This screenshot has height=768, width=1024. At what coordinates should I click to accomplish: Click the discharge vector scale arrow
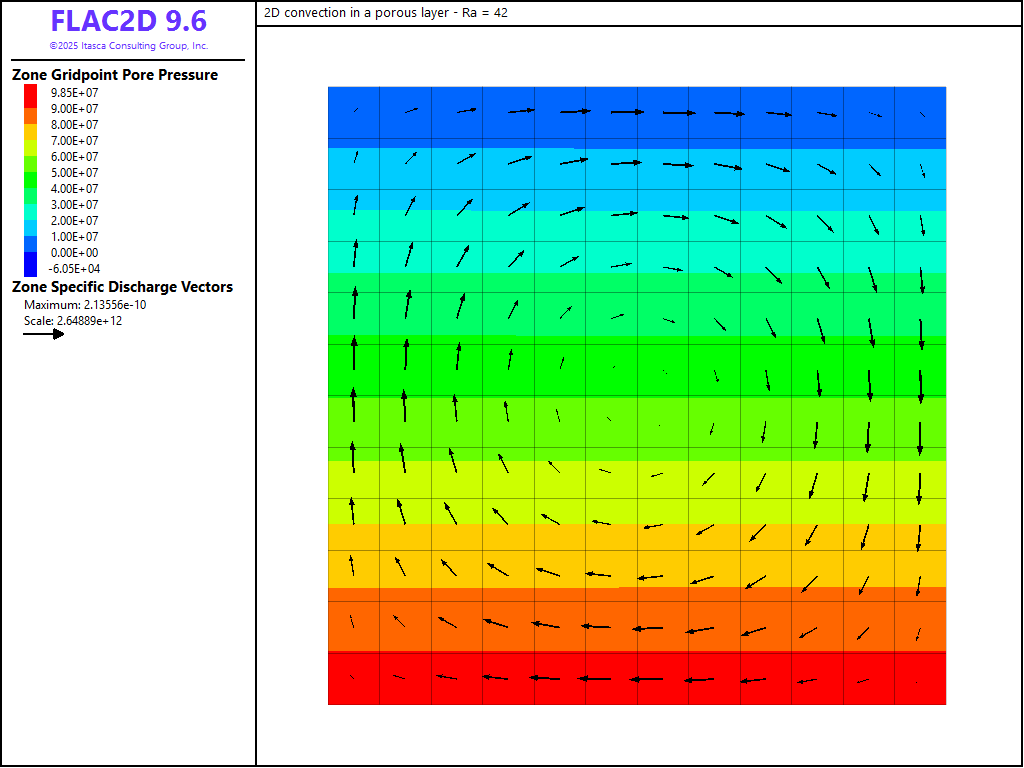[x=44, y=334]
